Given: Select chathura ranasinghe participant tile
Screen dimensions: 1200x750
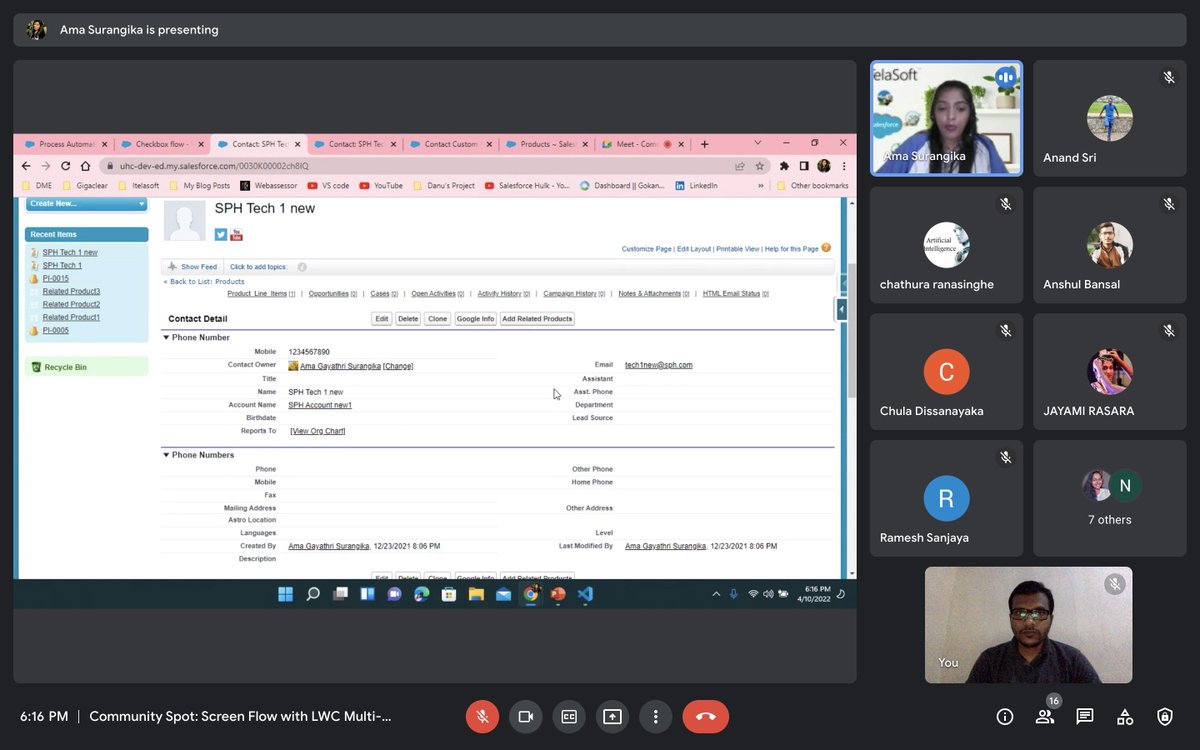Looking at the screenshot, I should (946, 245).
